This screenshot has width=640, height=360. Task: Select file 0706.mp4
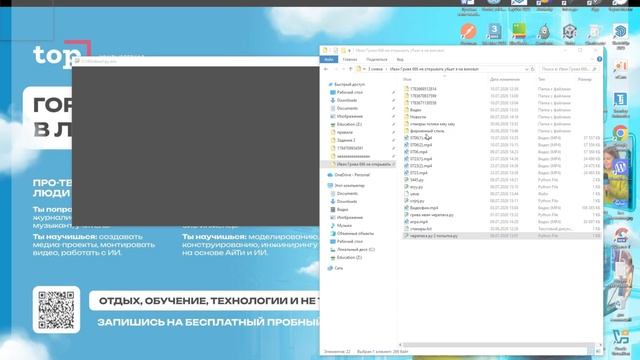coord(418,152)
